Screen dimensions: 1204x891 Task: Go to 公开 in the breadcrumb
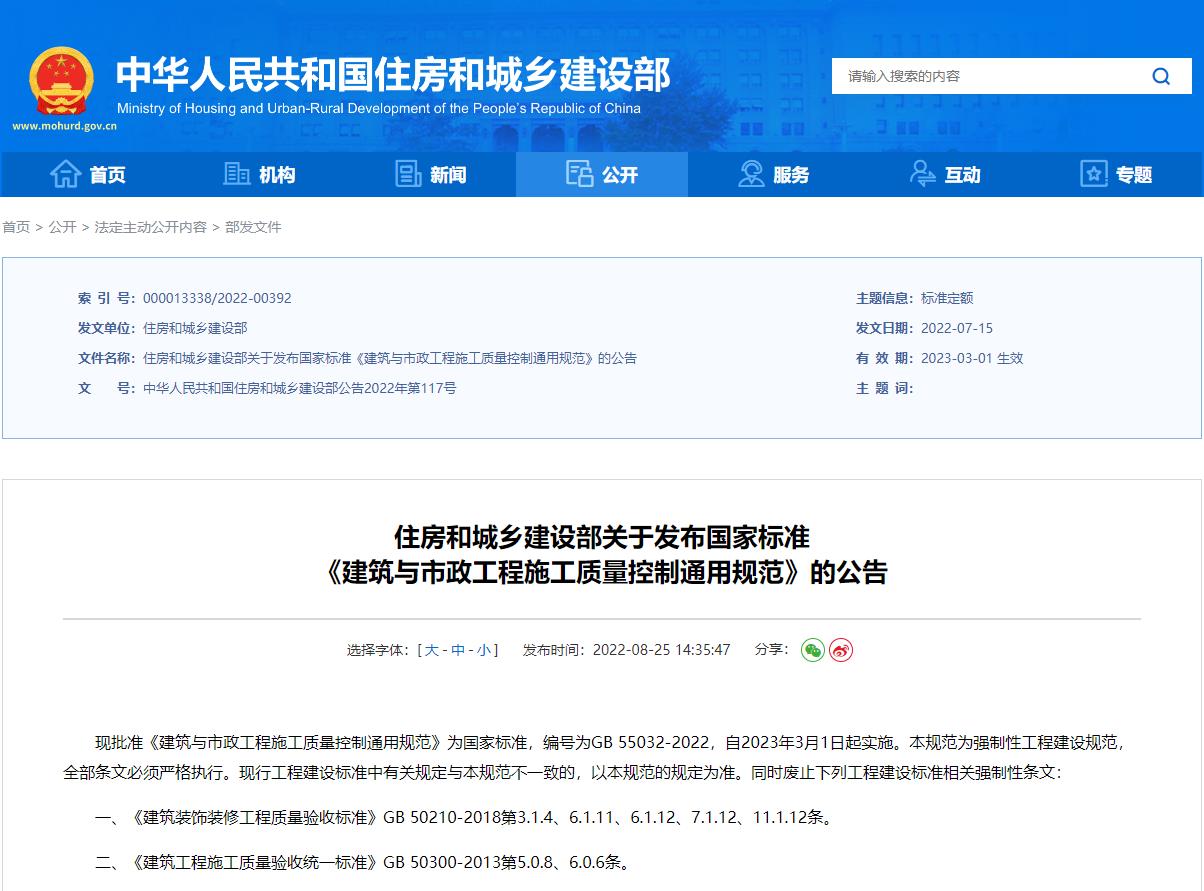click(x=62, y=227)
